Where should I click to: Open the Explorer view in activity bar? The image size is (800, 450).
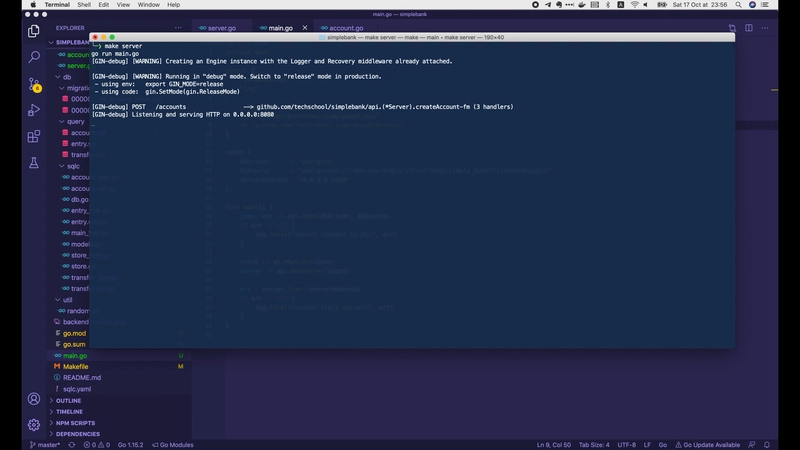click(x=34, y=32)
